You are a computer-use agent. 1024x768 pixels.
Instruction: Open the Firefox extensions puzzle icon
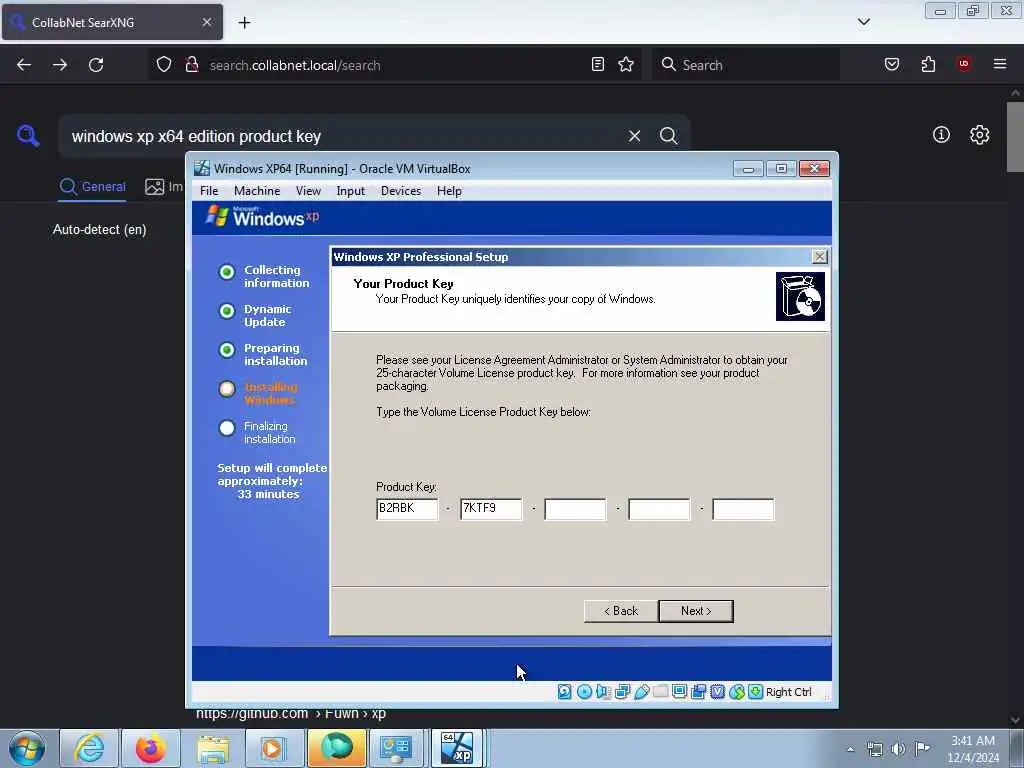point(928,64)
